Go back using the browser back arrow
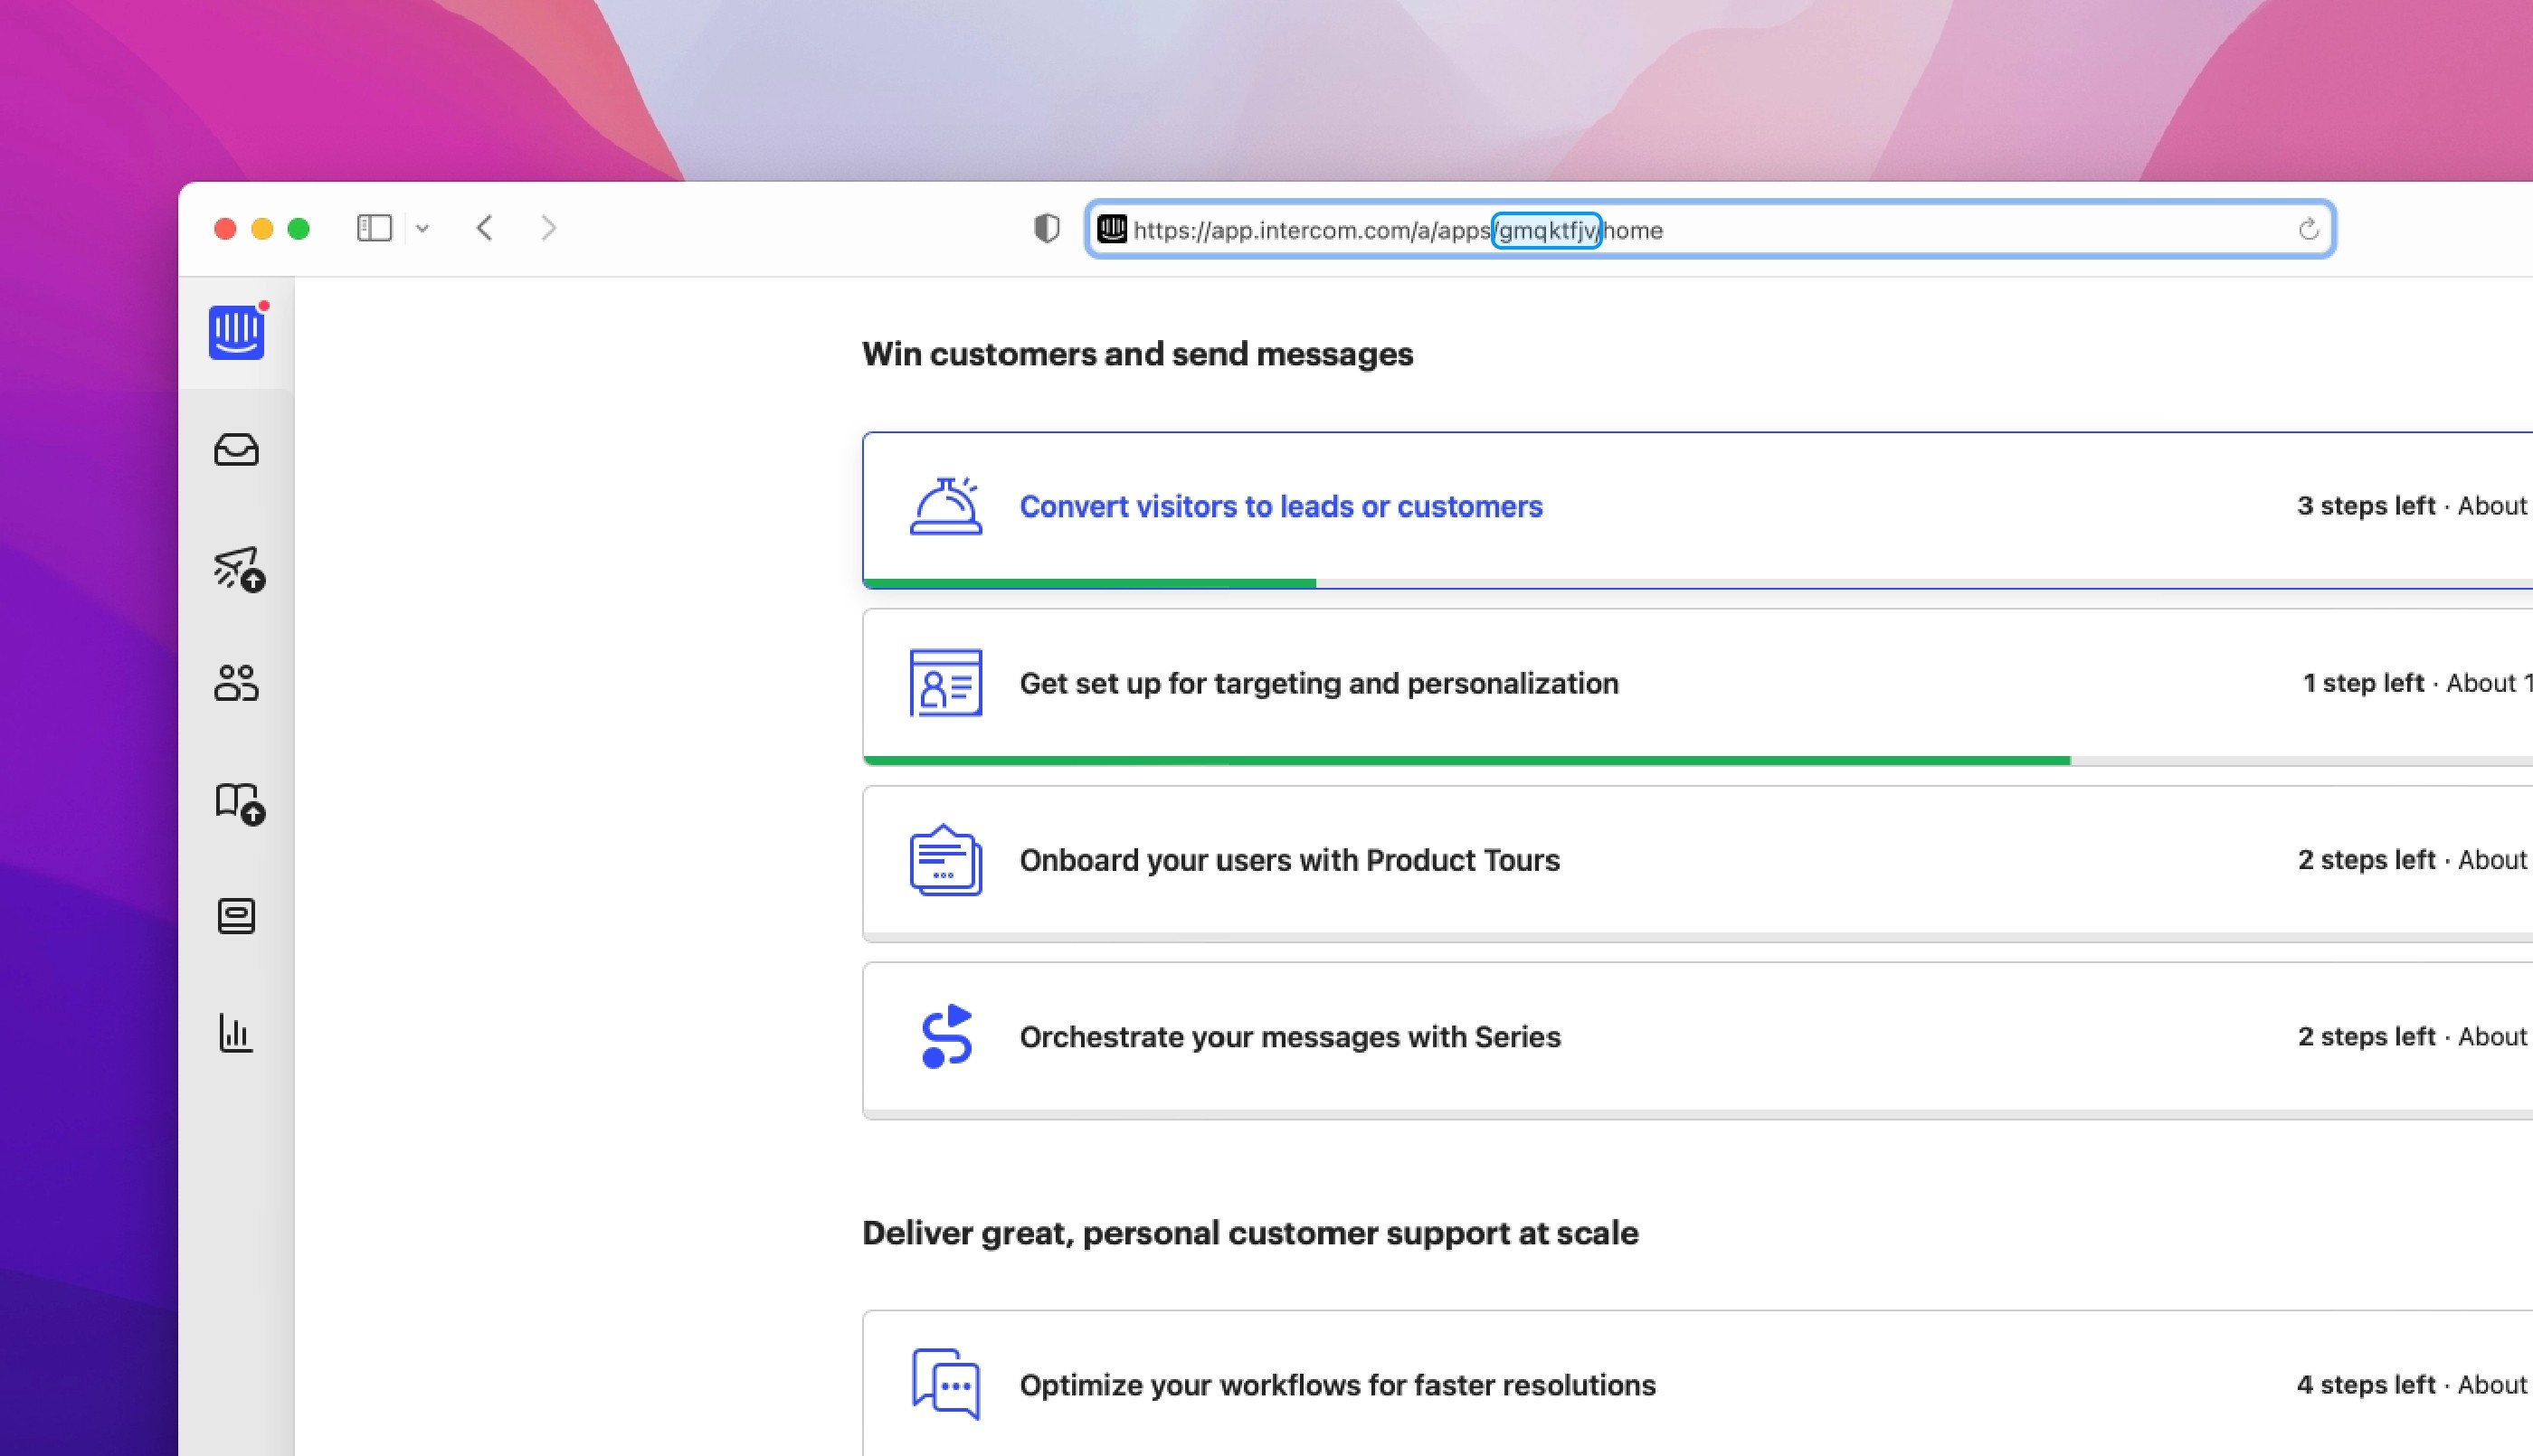 click(x=485, y=228)
